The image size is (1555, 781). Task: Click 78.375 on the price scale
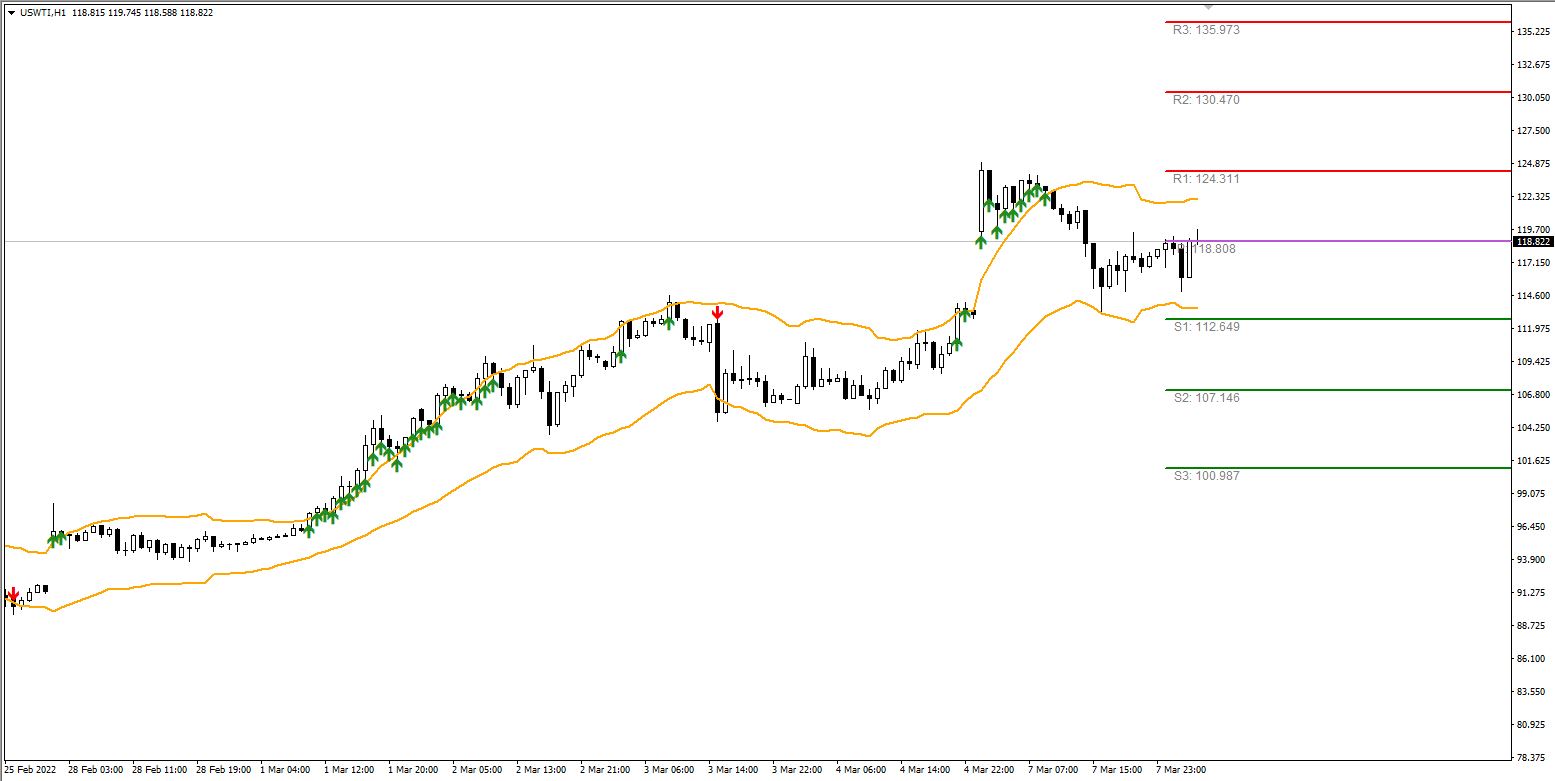(x=1533, y=758)
